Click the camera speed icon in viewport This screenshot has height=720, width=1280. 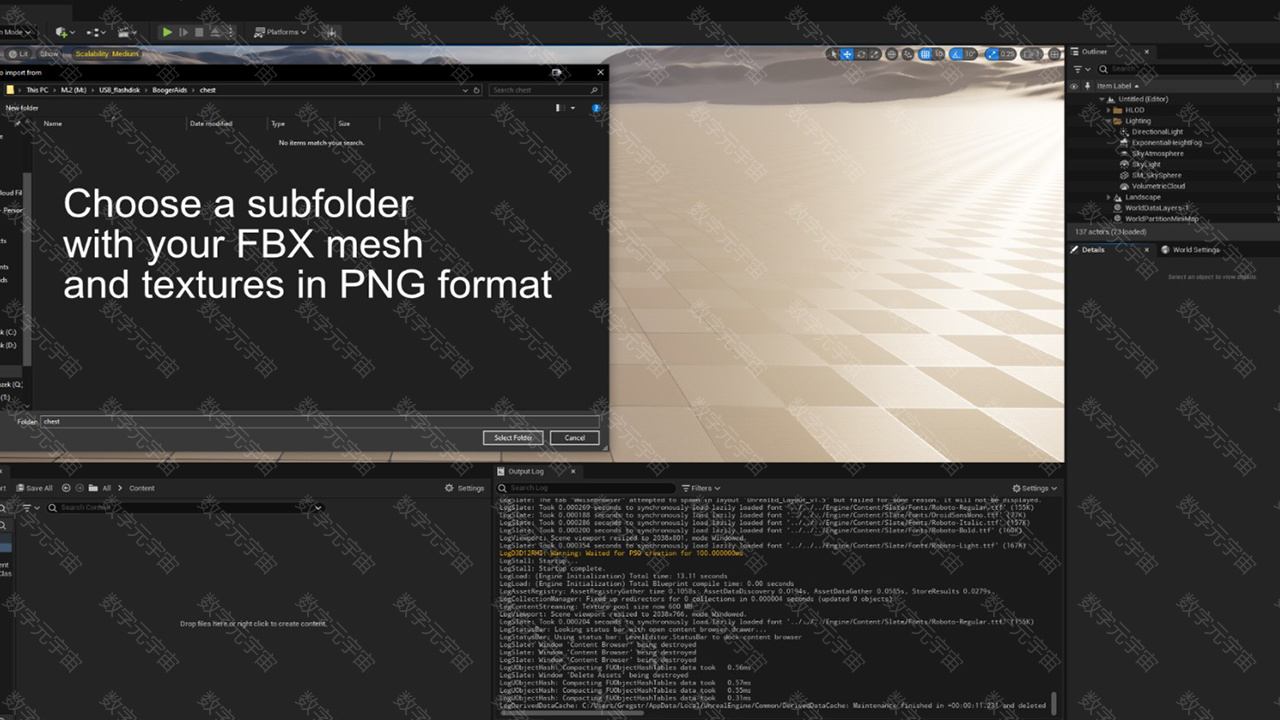point(1031,54)
